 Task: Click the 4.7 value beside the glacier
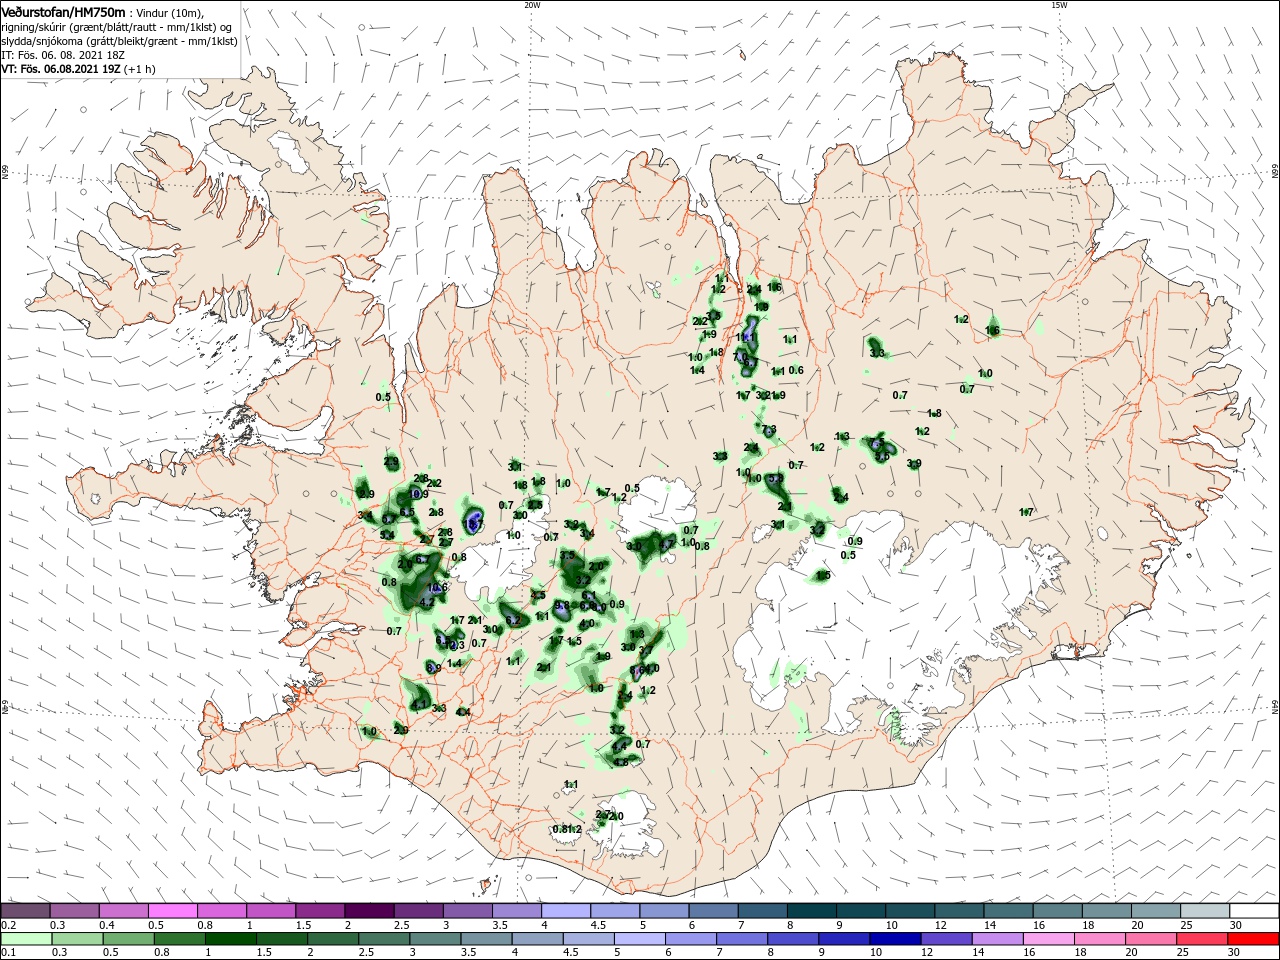666,545
